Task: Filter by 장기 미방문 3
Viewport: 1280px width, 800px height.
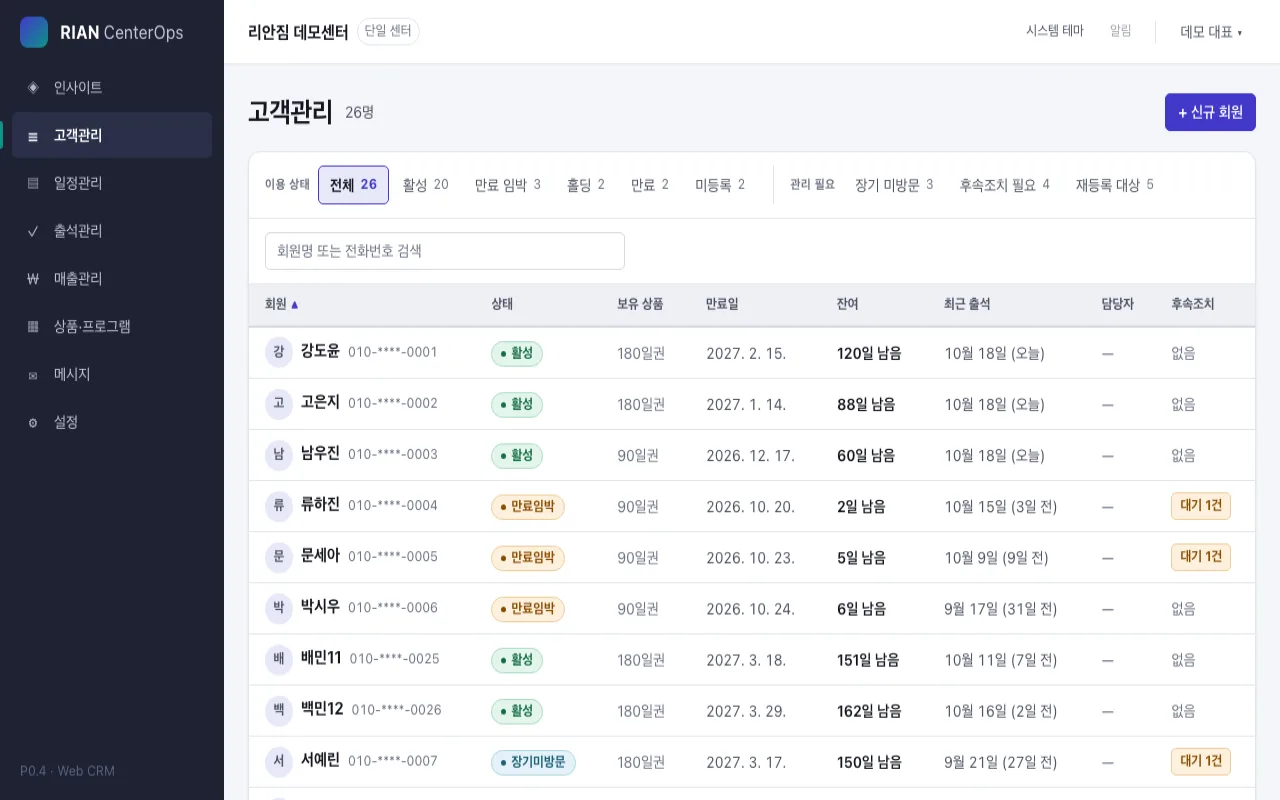Action: click(894, 185)
